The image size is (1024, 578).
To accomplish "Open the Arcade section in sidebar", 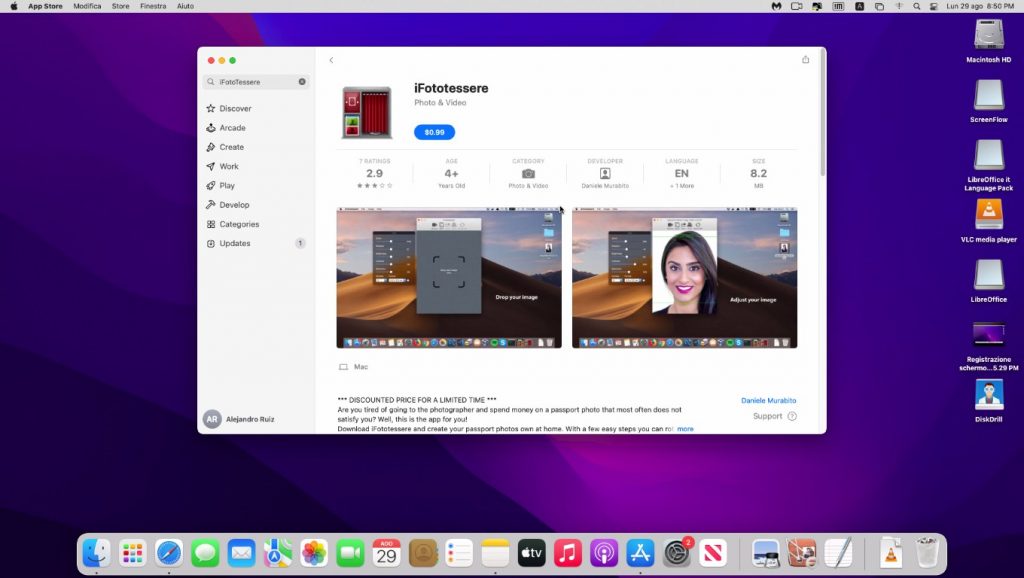I will coord(232,128).
